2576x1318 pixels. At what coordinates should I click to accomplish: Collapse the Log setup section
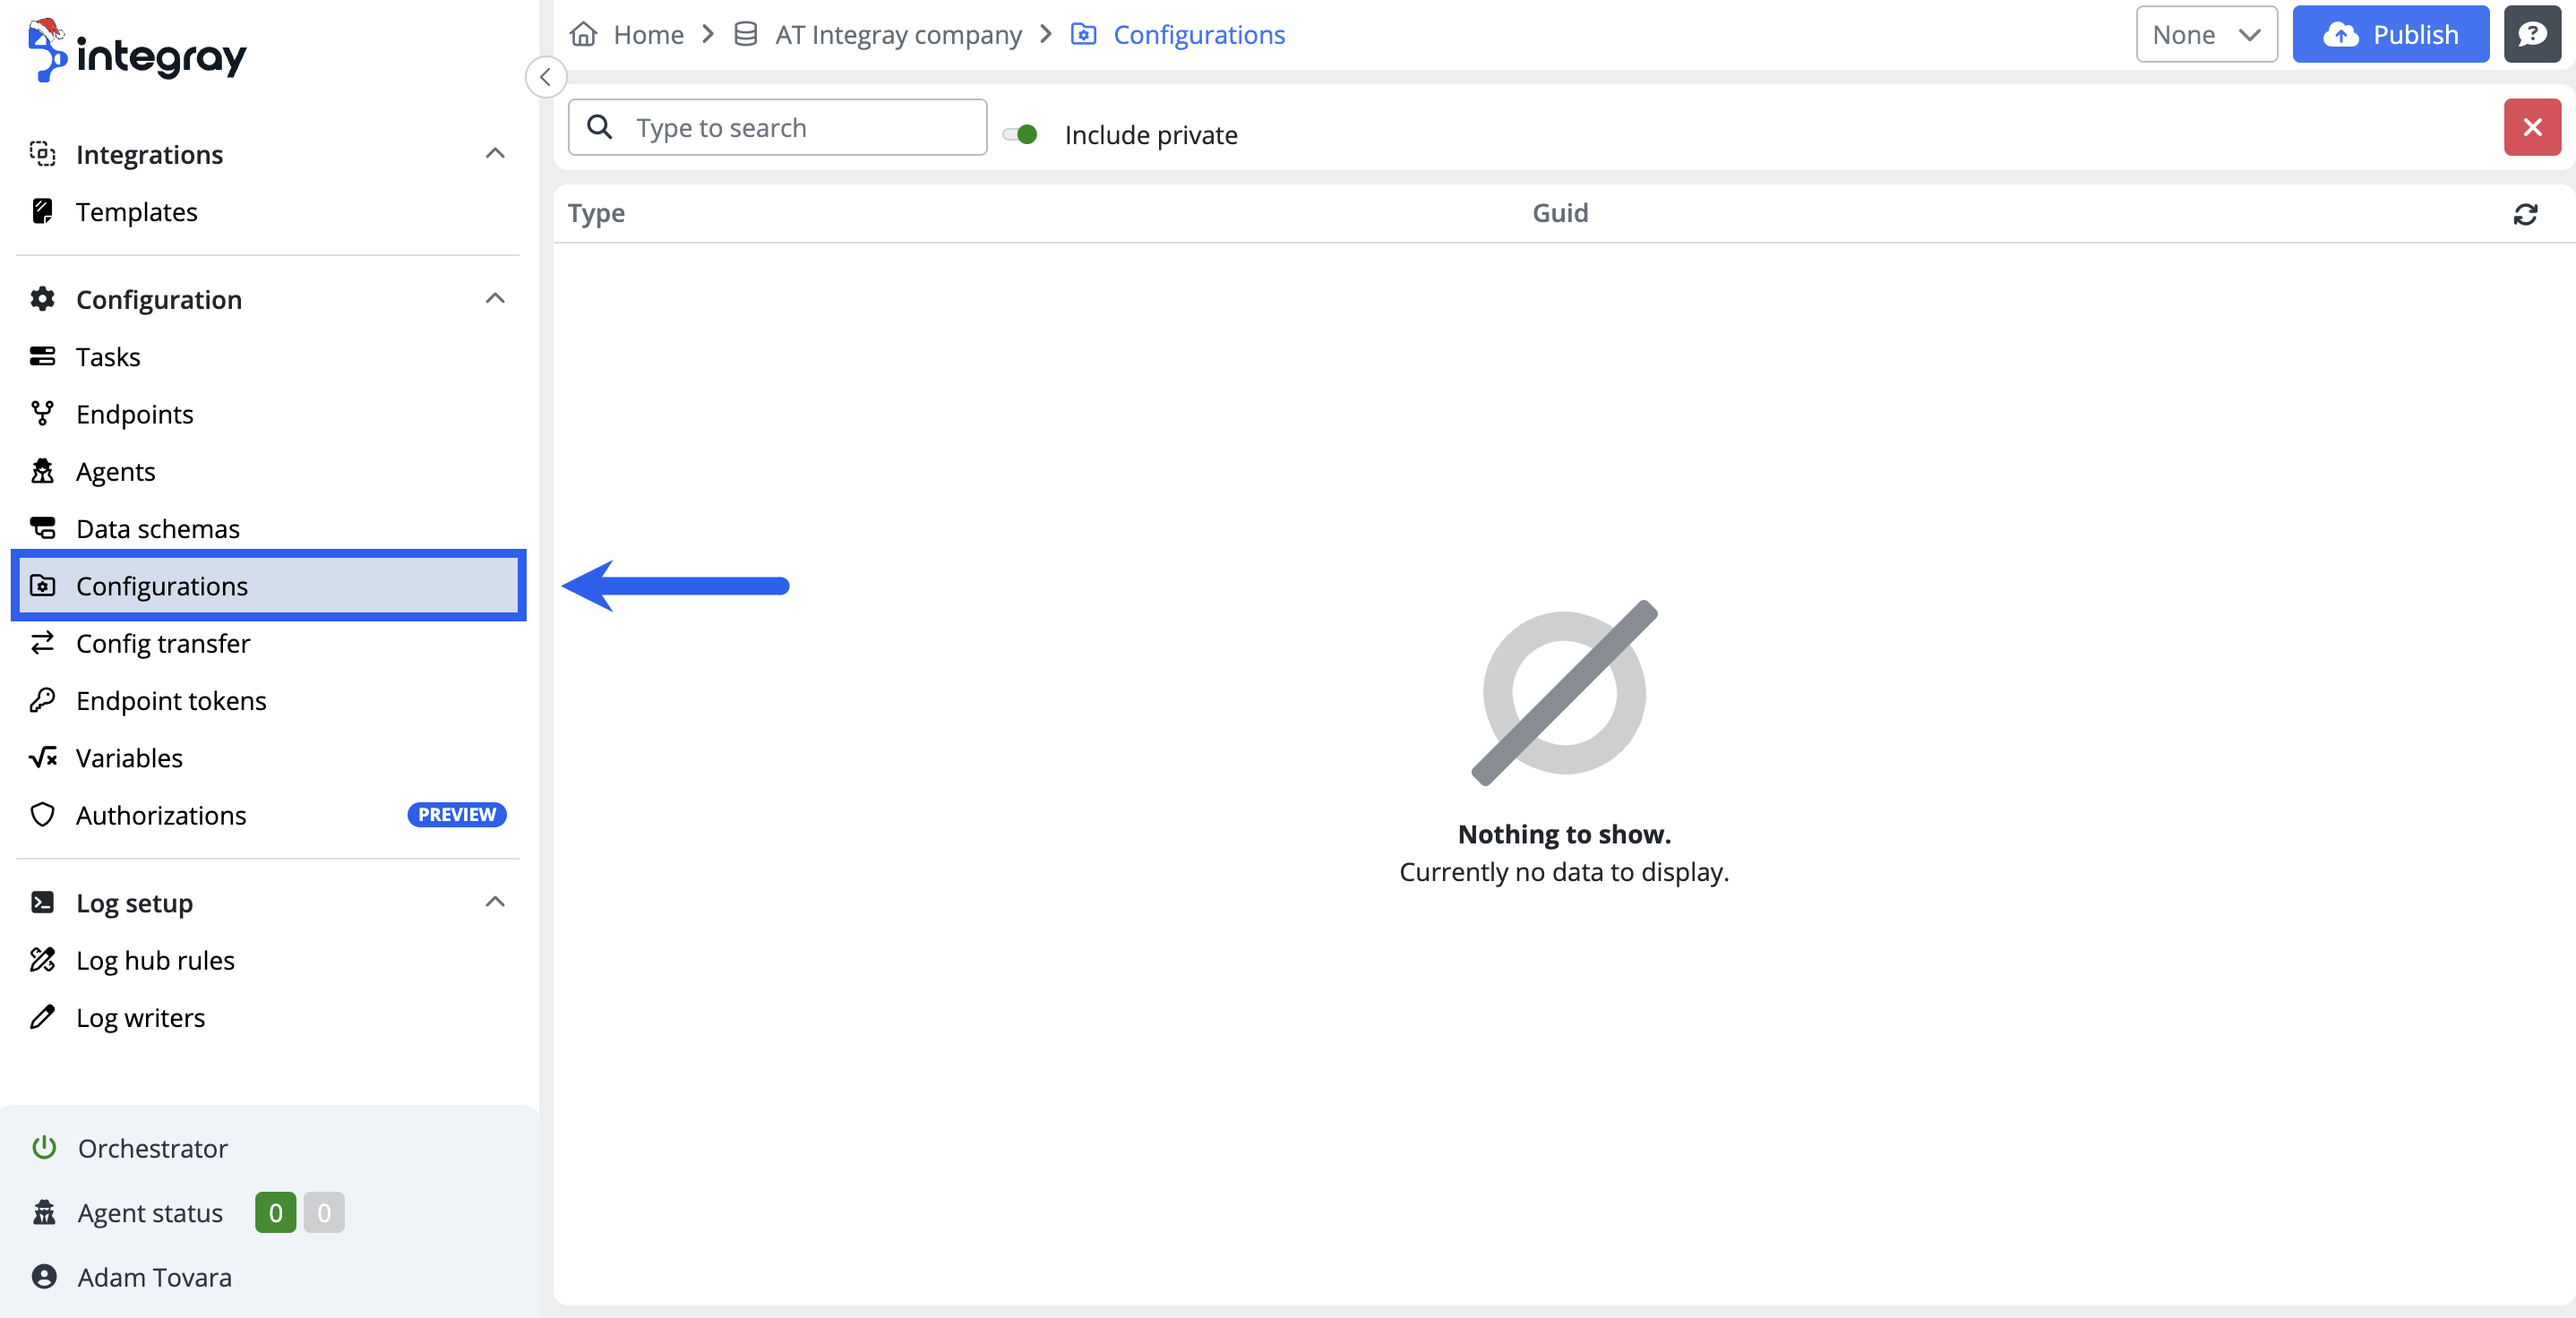click(495, 902)
